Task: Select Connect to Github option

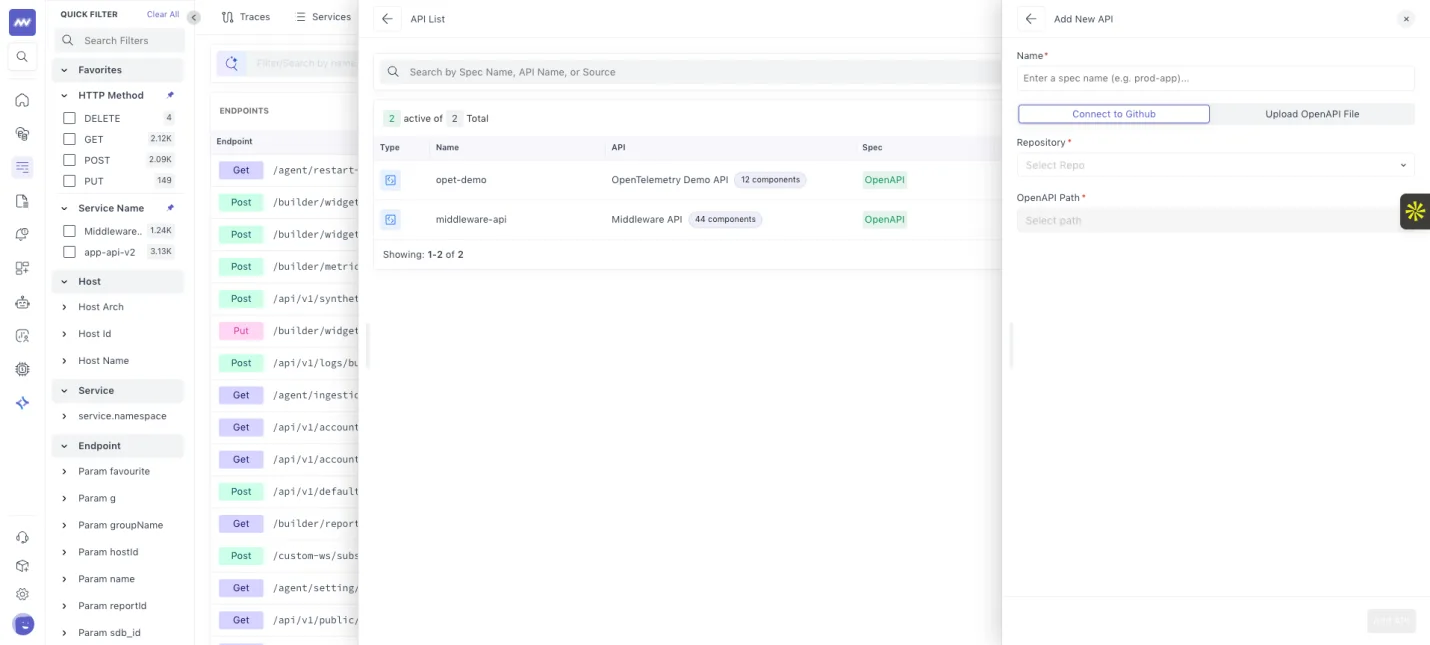Action: (1114, 114)
